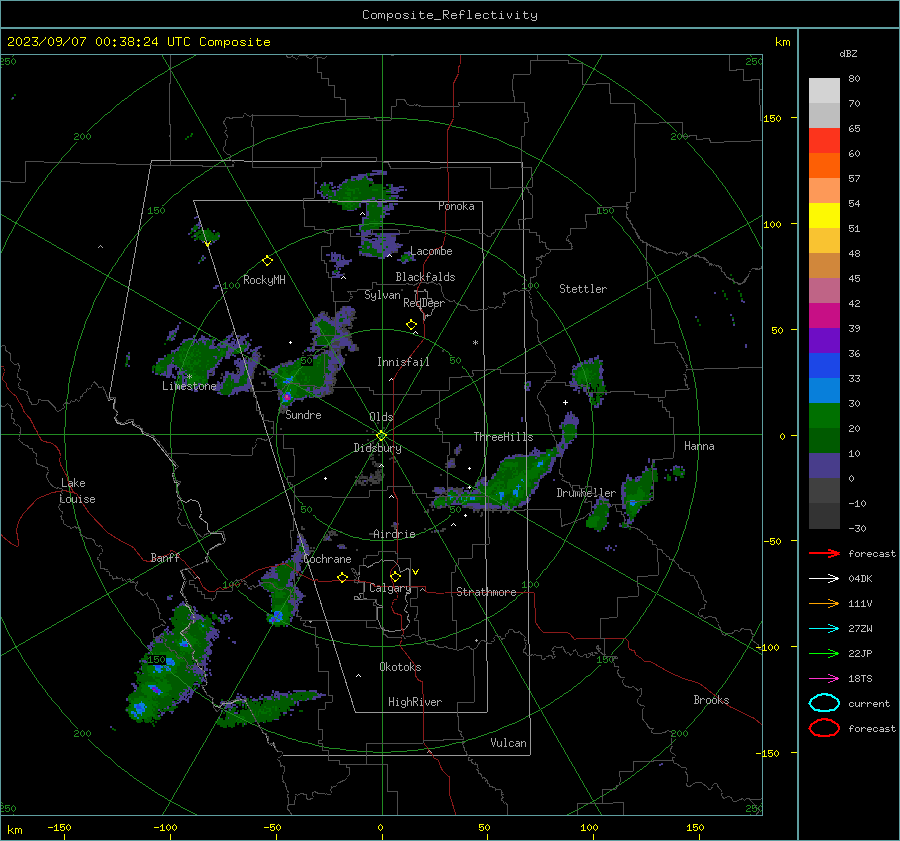Click the Strathmore town label

pyautogui.click(x=486, y=592)
